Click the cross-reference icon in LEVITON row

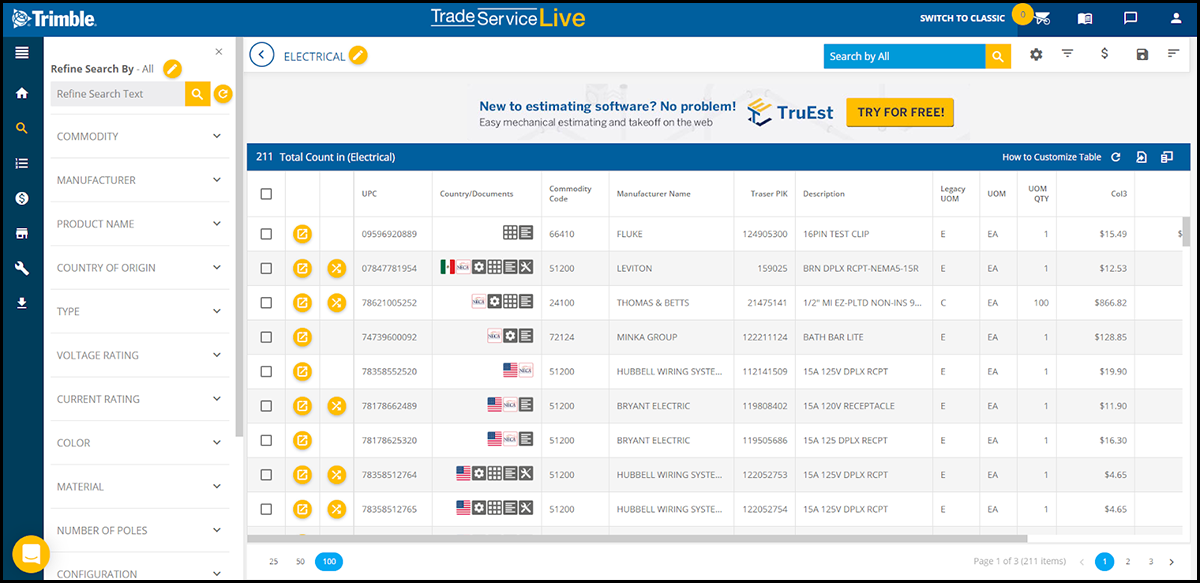[x=337, y=268]
